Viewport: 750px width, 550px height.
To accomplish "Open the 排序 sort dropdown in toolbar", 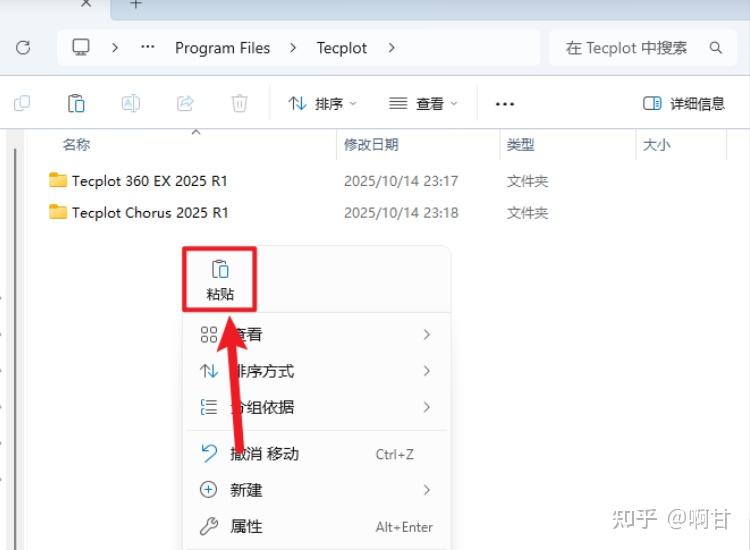I will (322, 103).
